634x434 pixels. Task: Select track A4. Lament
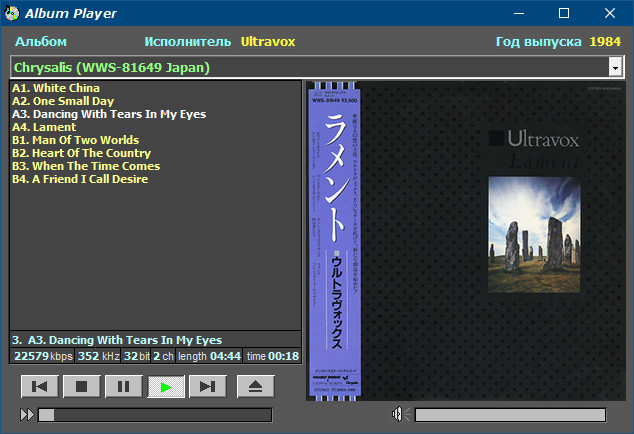pyautogui.click(x=44, y=127)
